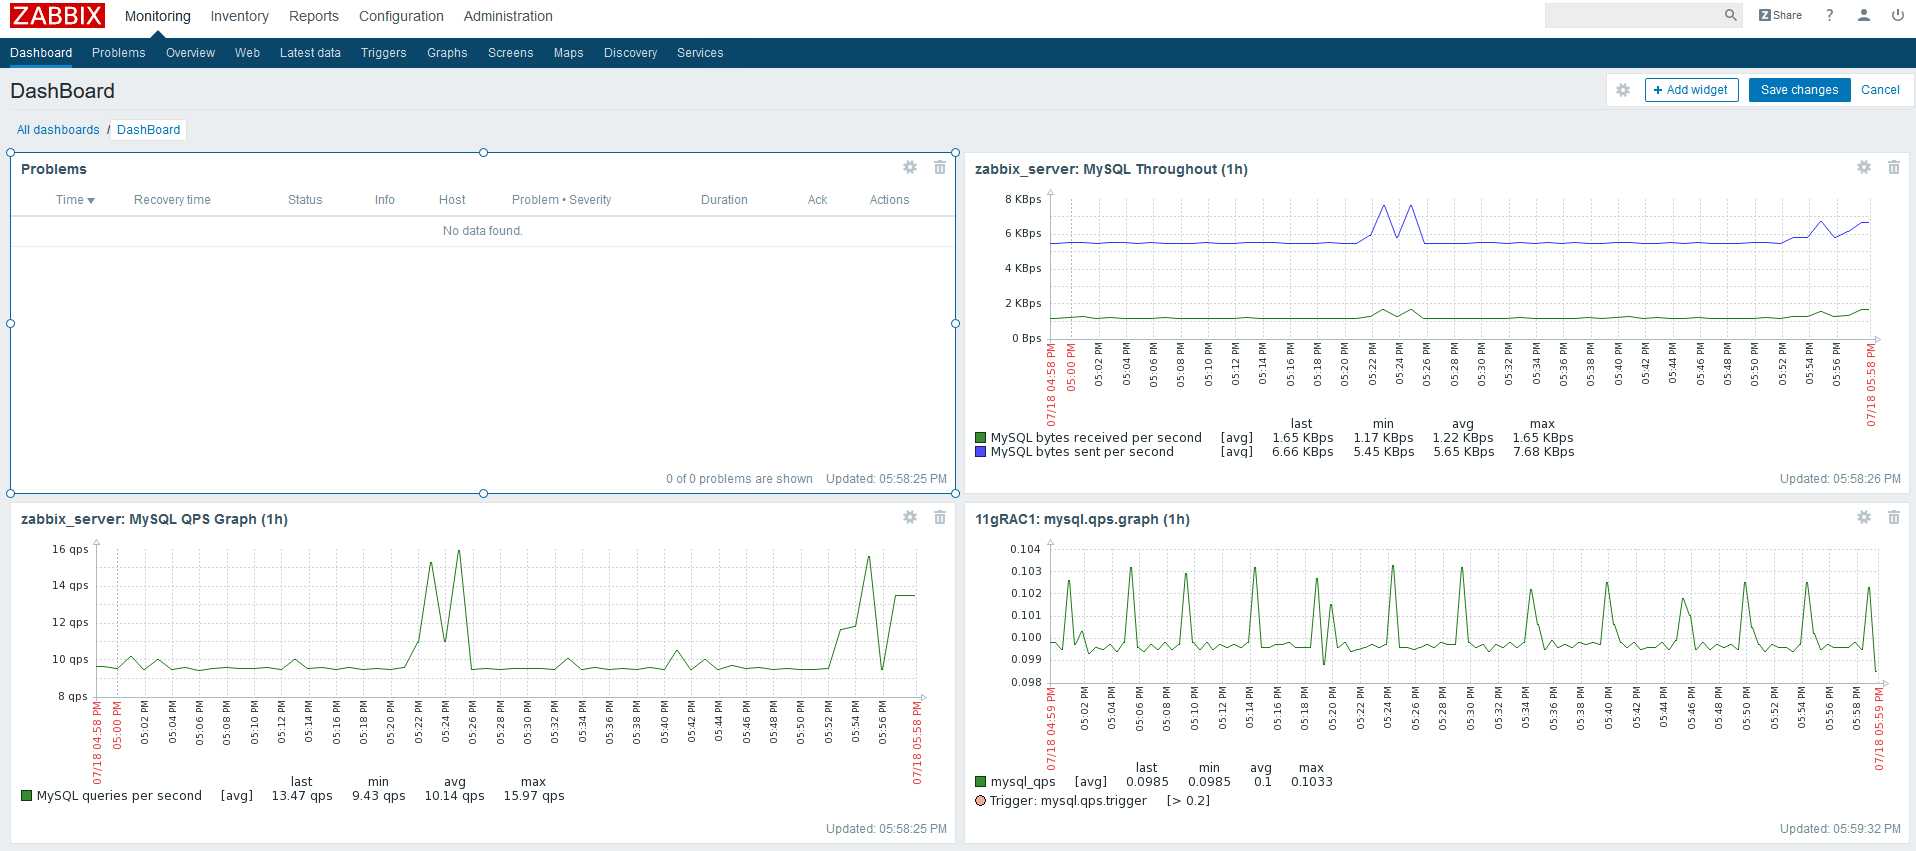Go to the Services submenu tab
The width and height of the screenshot is (1916, 851).
coord(700,53)
